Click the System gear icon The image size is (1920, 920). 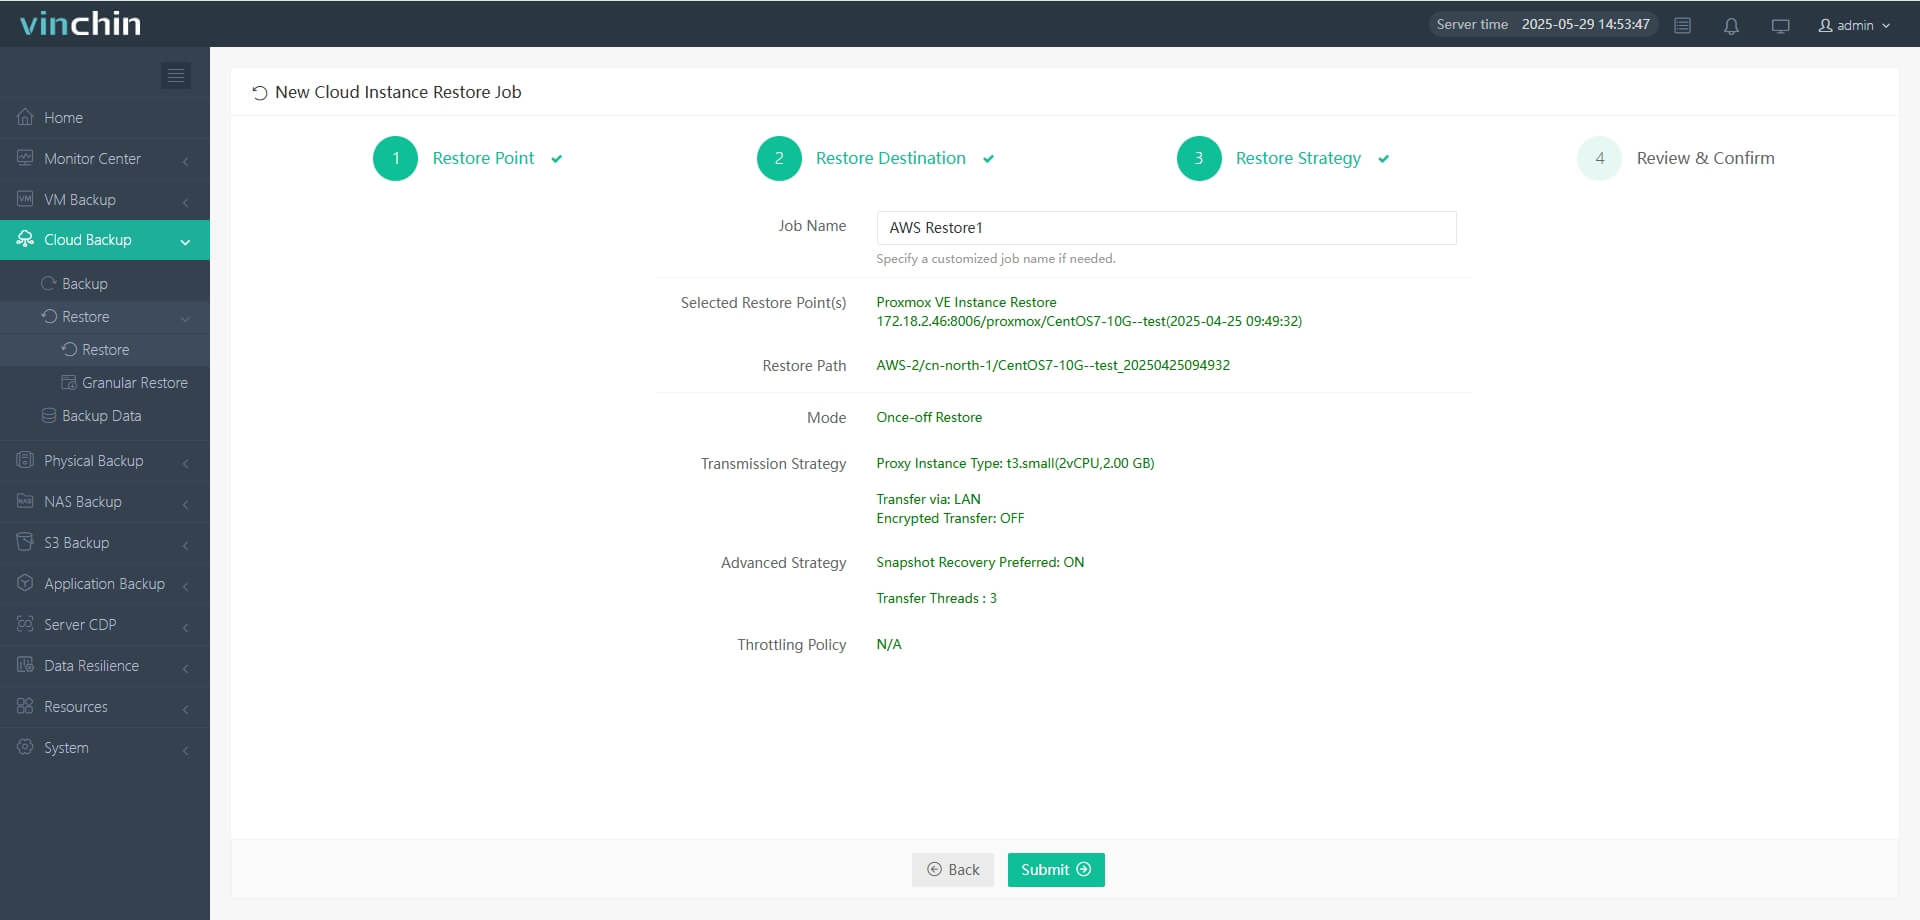25,747
